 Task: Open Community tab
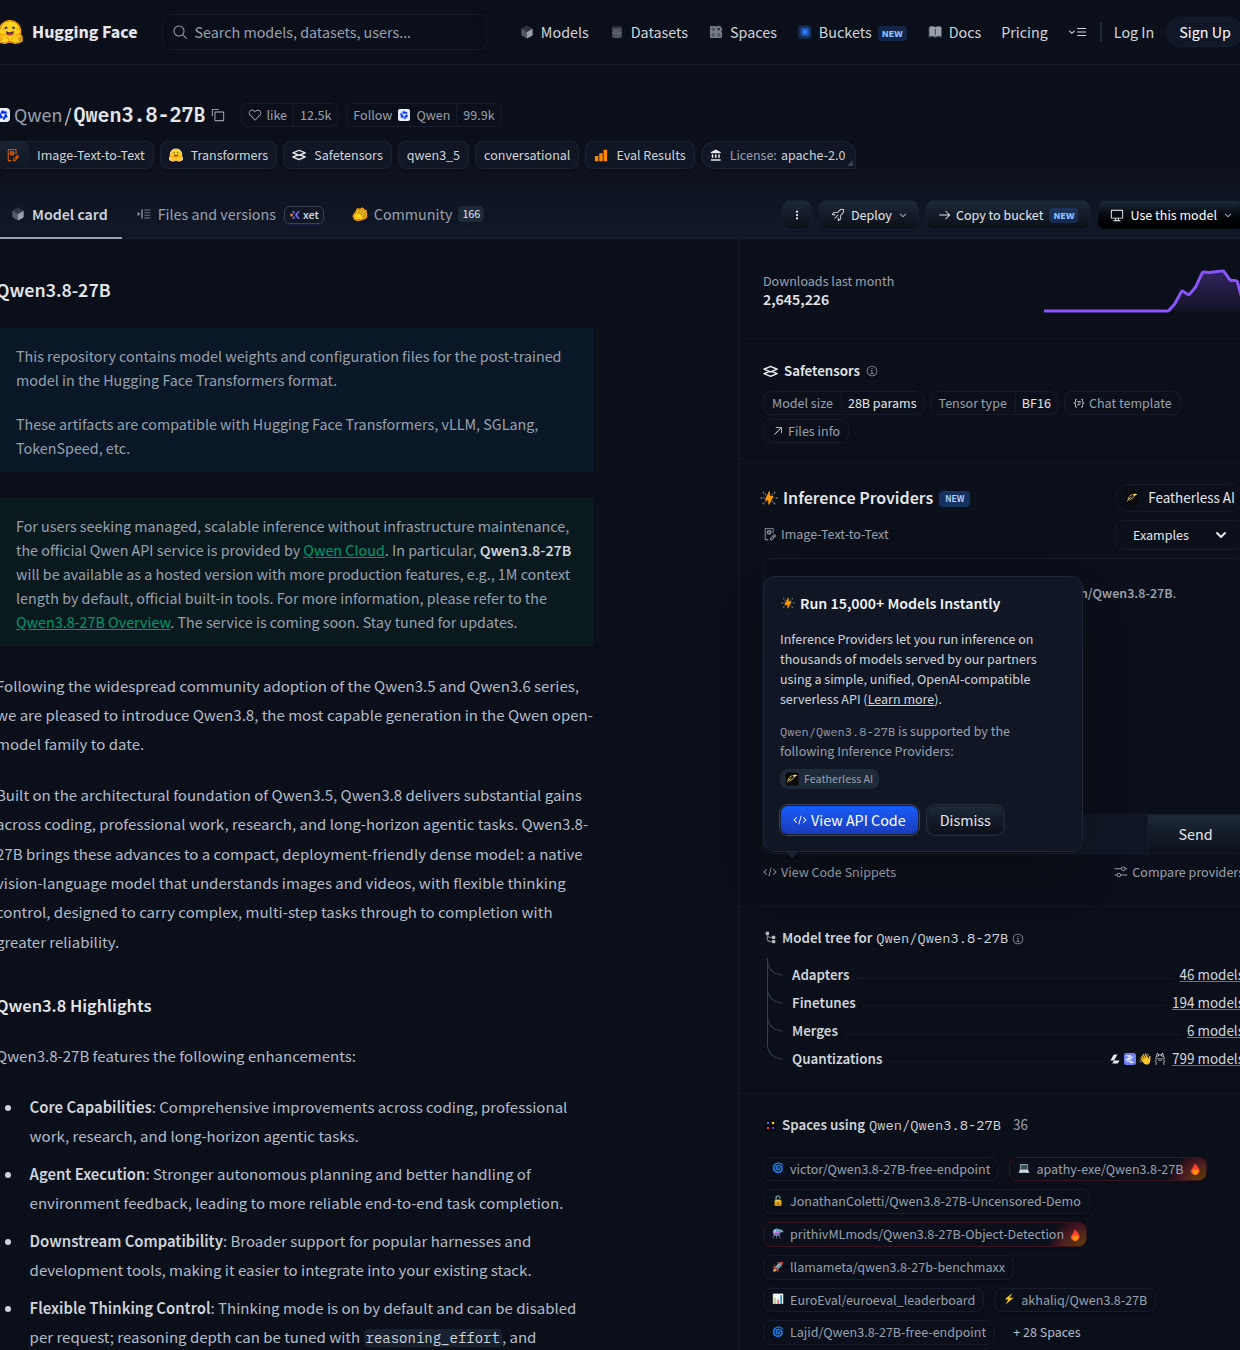click(417, 214)
